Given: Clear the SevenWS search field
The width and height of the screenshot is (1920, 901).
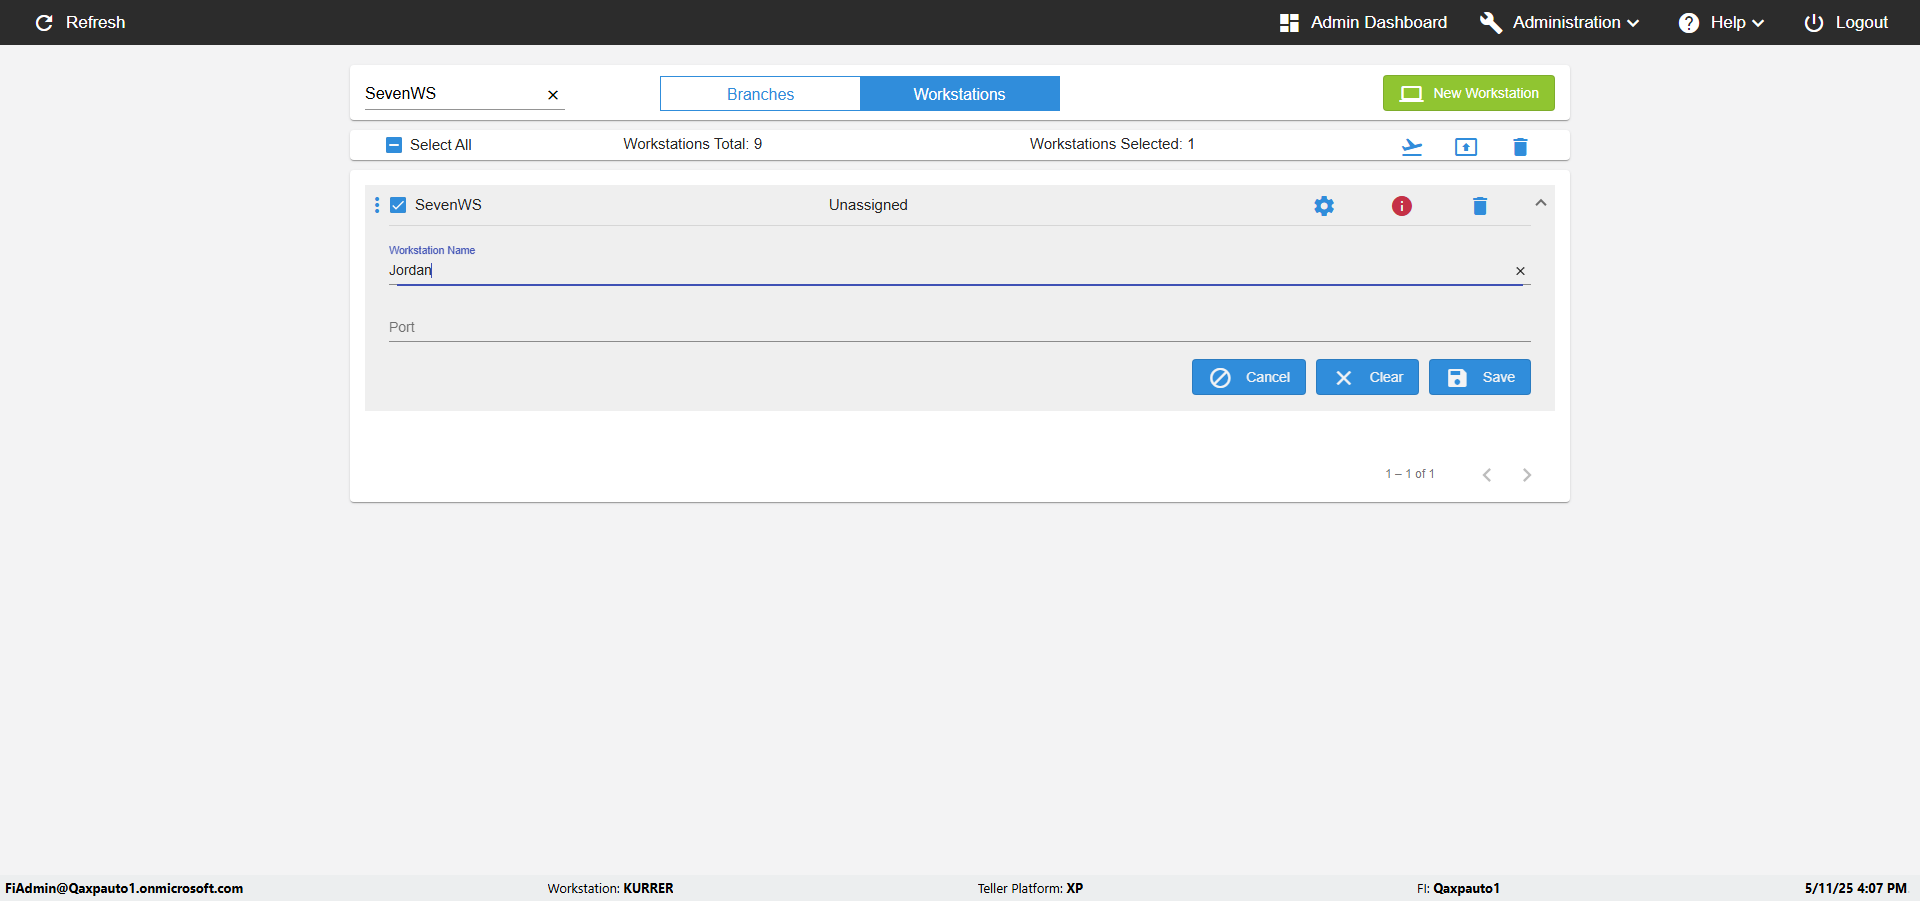Looking at the screenshot, I should point(553,95).
